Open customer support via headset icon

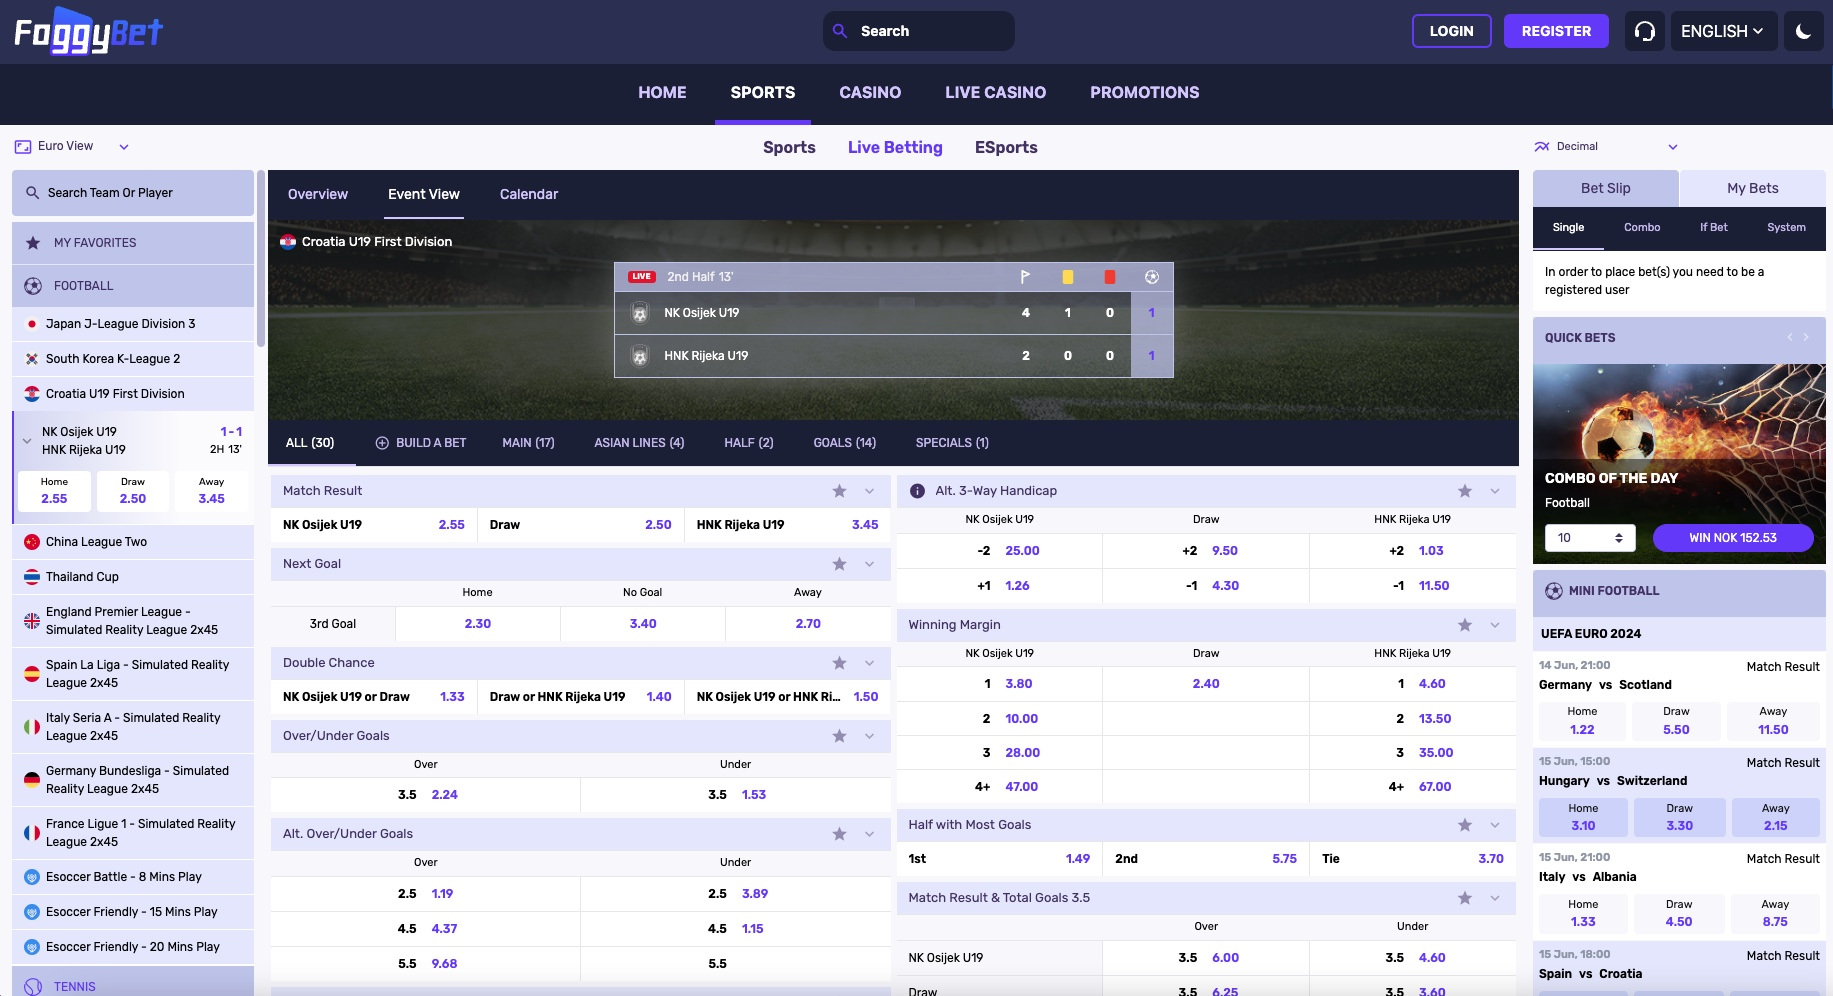pyautogui.click(x=1644, y=31)
